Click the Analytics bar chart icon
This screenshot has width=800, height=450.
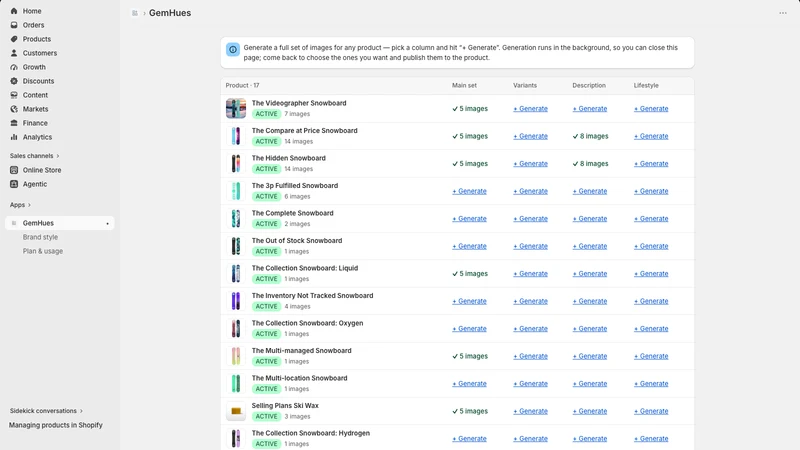(x=14, y=137)
